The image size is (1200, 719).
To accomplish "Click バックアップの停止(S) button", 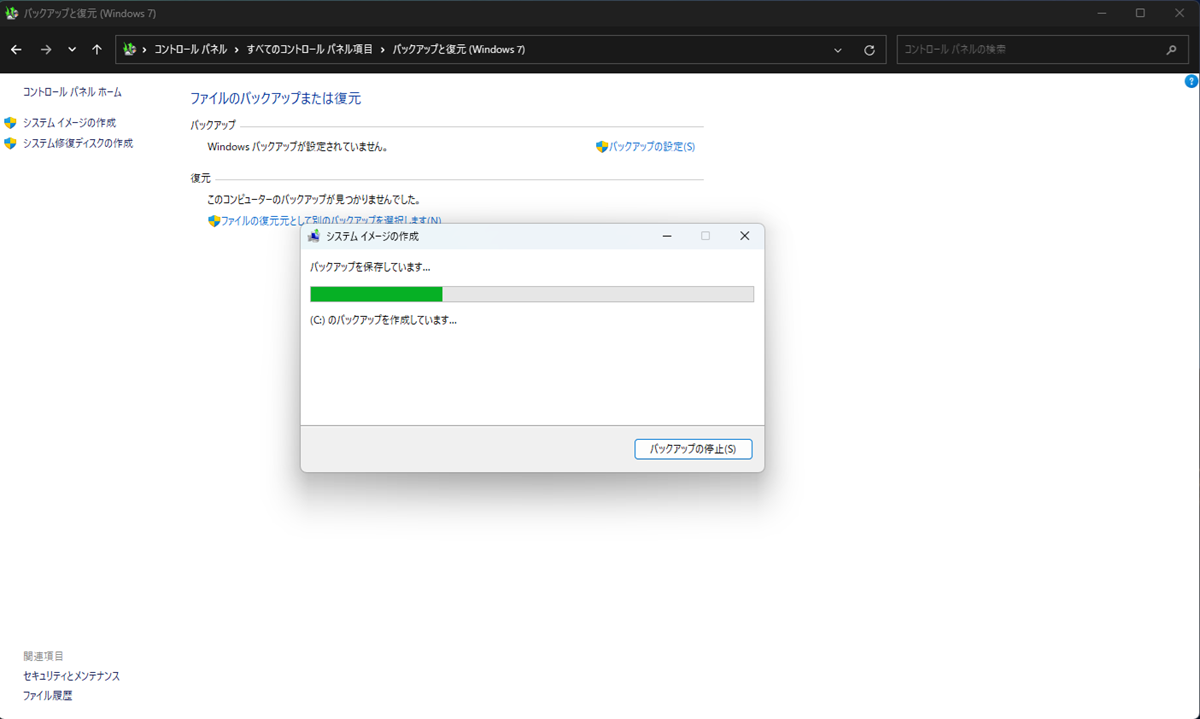I will click(x=693, y=449).
